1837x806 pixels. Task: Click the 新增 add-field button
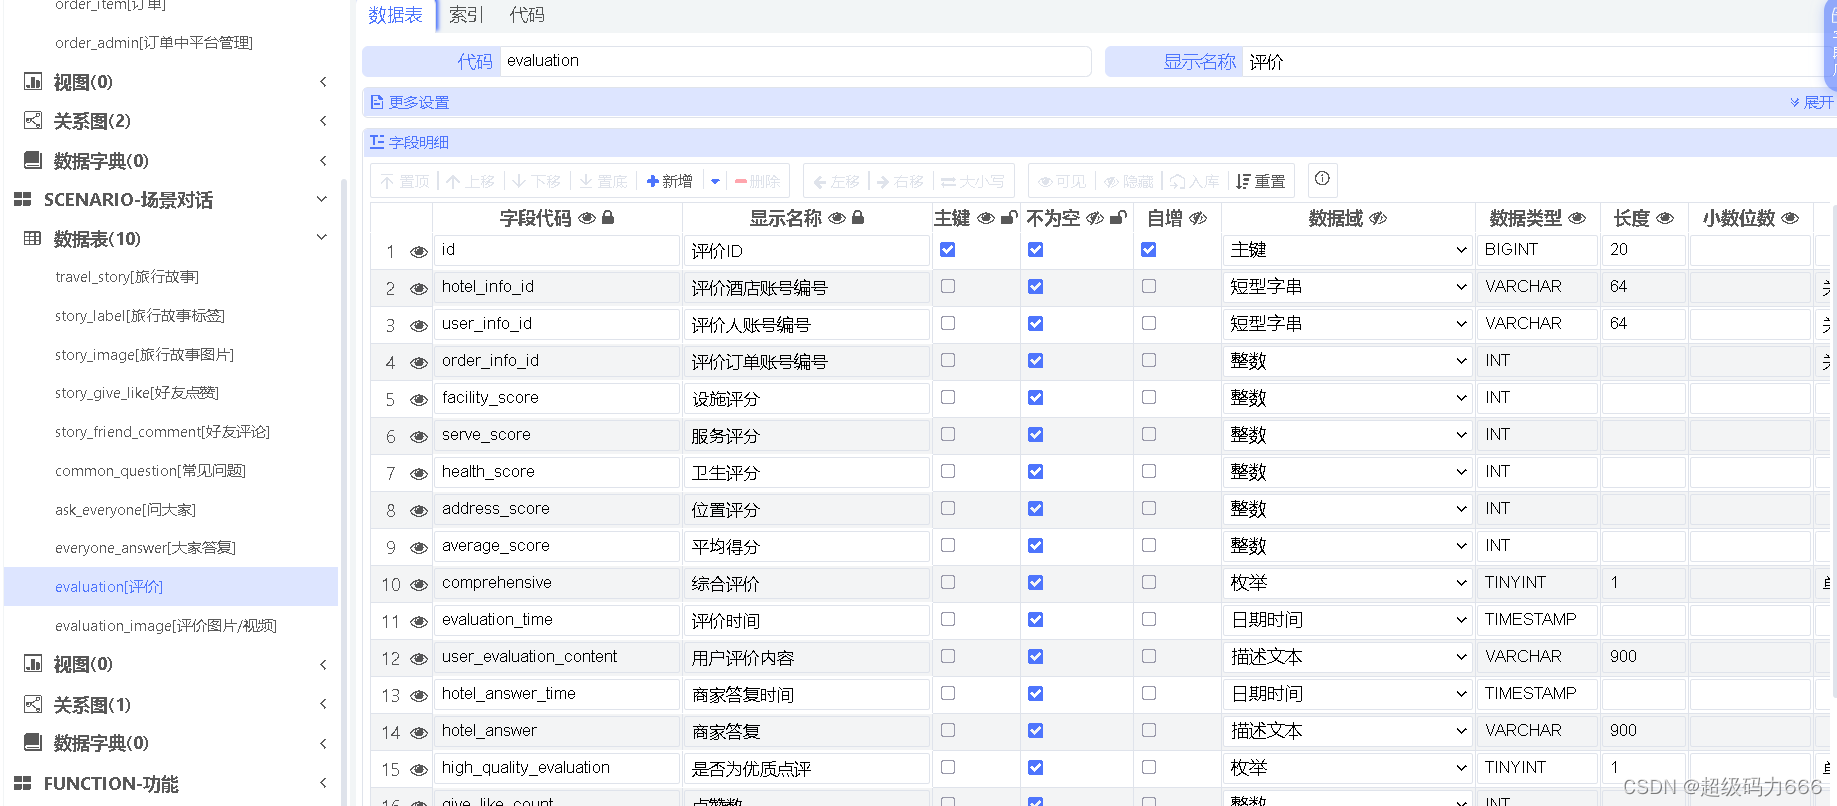(670, 181)
